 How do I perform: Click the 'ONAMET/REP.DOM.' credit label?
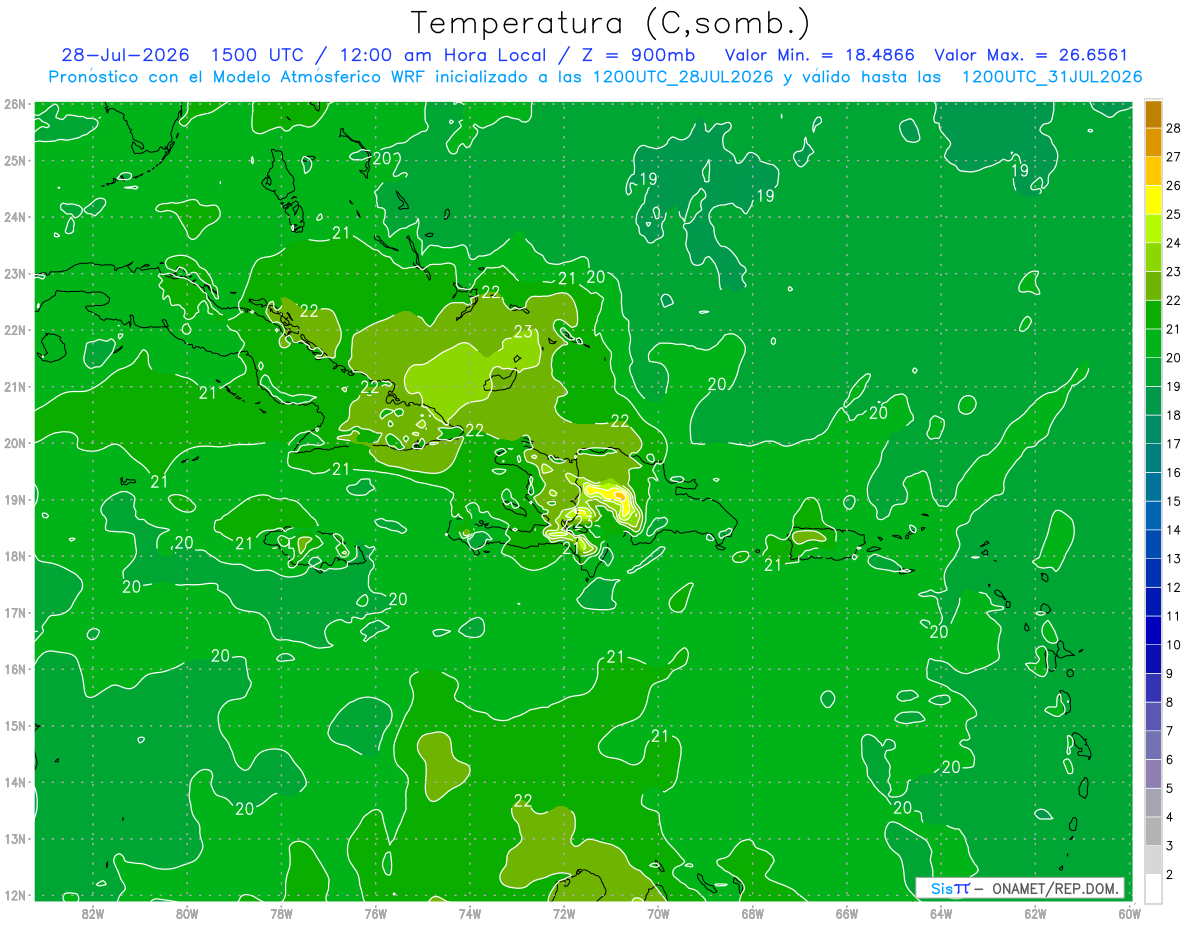[1055, 888]
